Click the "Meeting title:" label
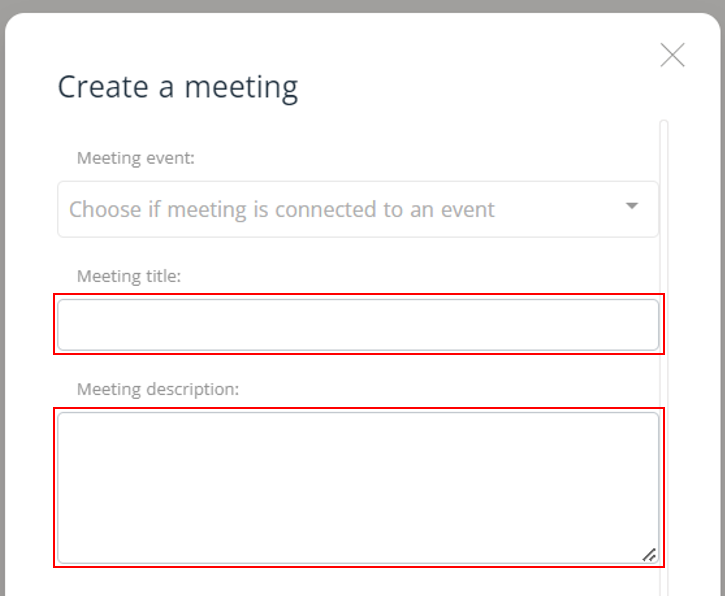 click(129, 275)
